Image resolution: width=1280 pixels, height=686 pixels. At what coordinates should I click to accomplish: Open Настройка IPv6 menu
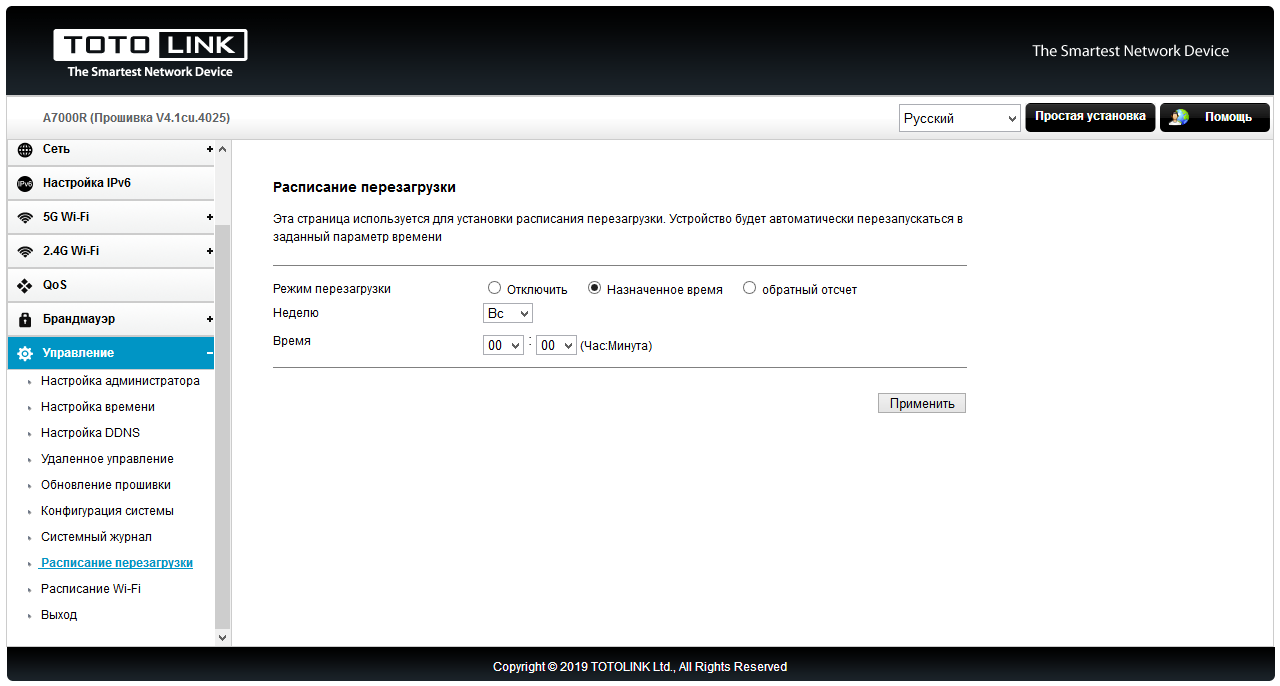(110, 183)
